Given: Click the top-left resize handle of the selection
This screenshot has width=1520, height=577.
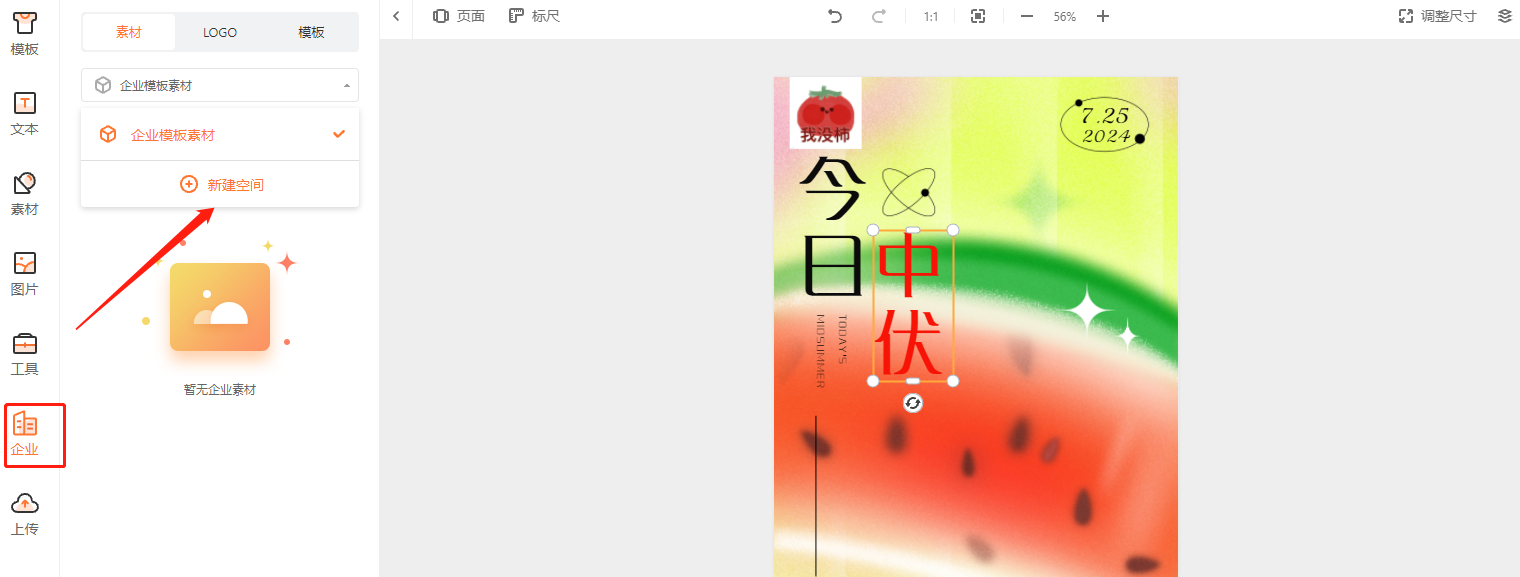Looking at the screenshot, I should pyautogui.click(x=873, y=230).
